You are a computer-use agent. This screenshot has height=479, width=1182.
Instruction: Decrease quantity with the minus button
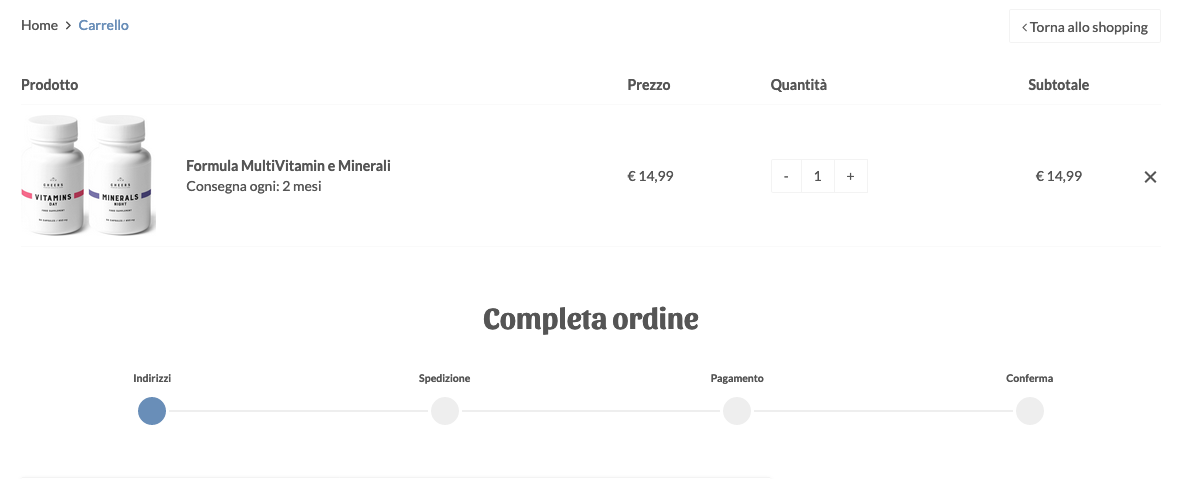(786, 176)
